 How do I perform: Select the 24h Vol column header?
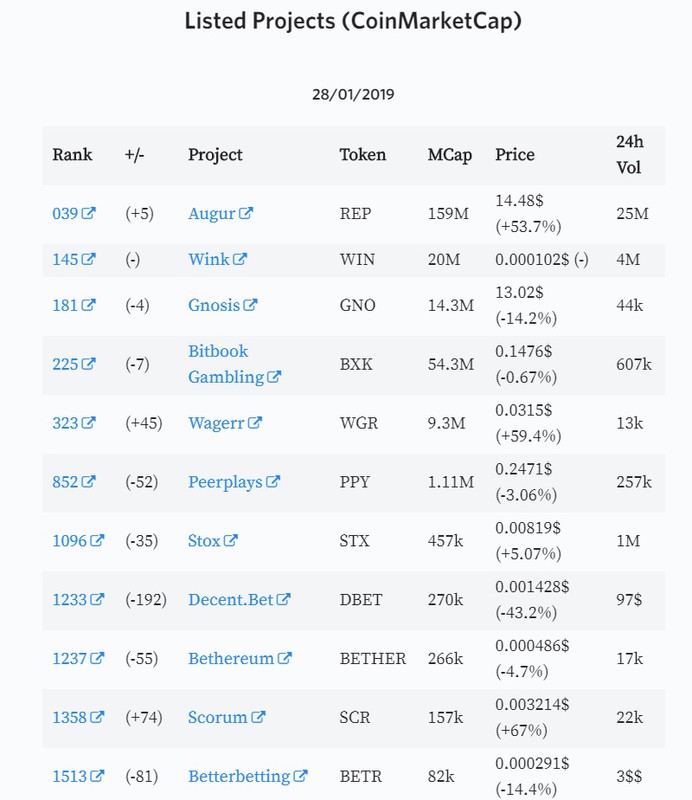(630, 155)
